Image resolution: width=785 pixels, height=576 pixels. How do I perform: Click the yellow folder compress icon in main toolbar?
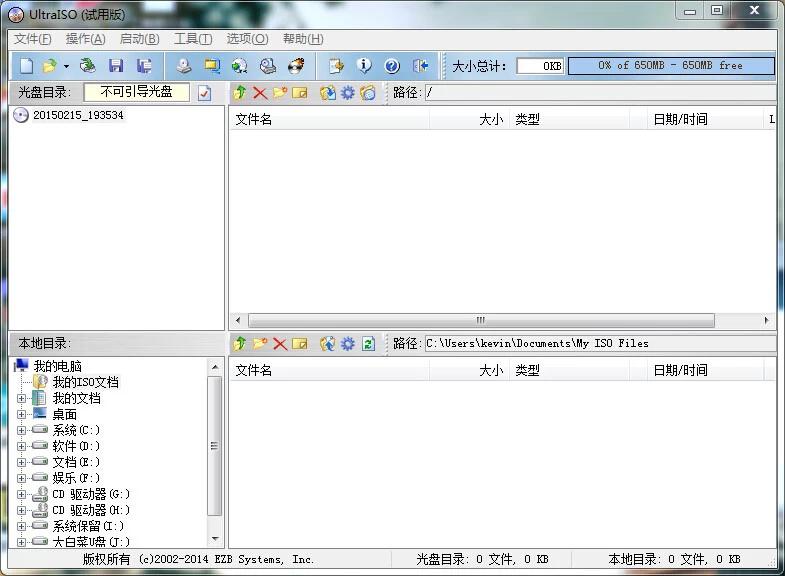tap(212, 66)
